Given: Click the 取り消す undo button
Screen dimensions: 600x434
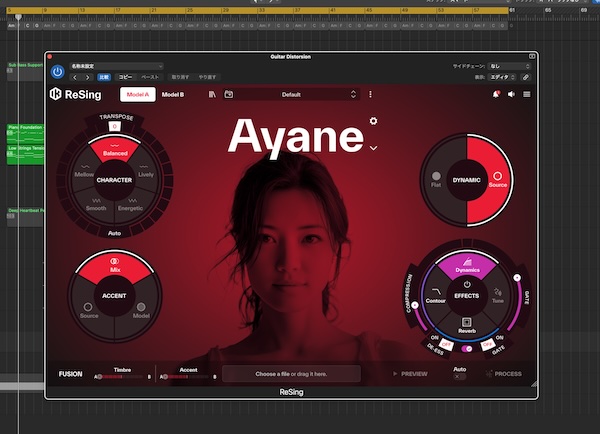Looking at the screenshot, I should [180, 77].
